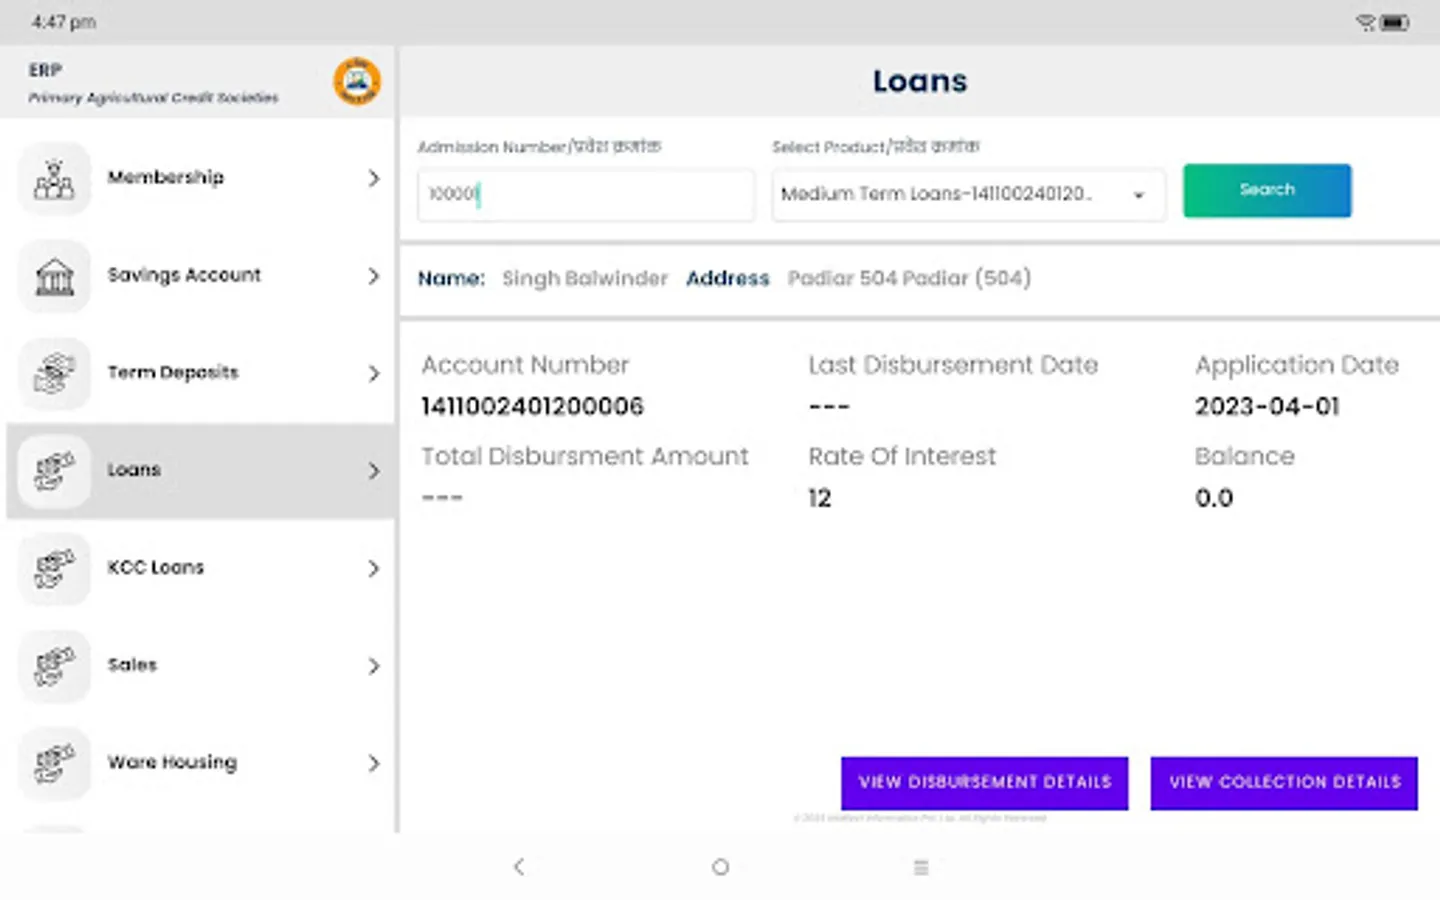1440x900 pixels.
Task: Select the Loans icon in the sidebar
Action: [54, 470]
